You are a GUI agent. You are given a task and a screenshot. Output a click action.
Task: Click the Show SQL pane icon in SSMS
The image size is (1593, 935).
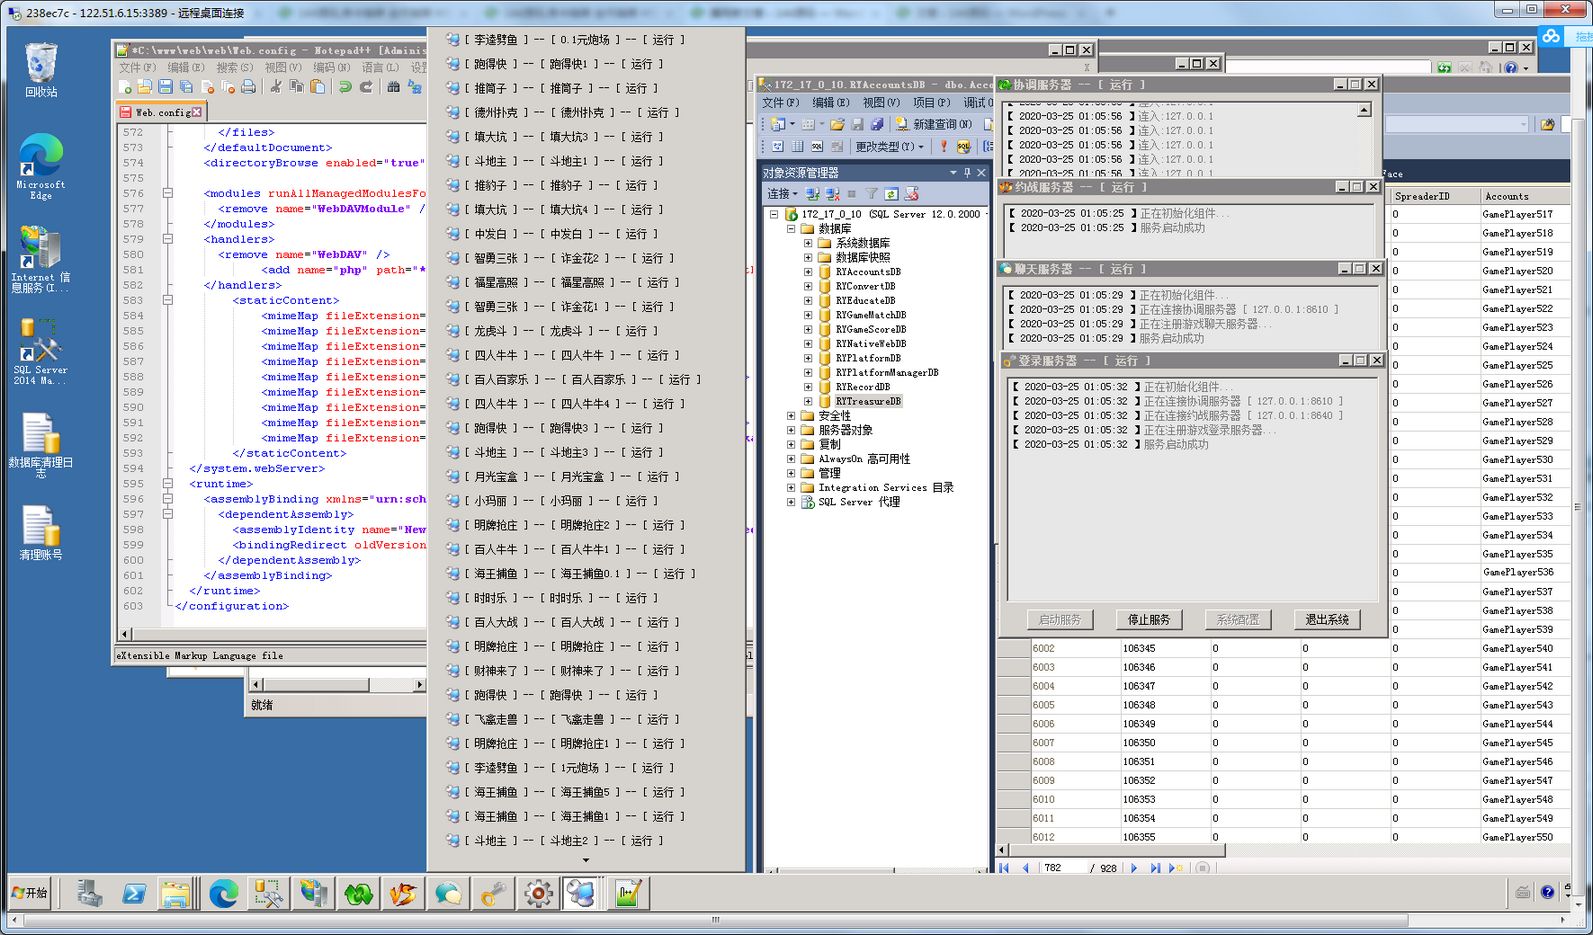[817, 146]
